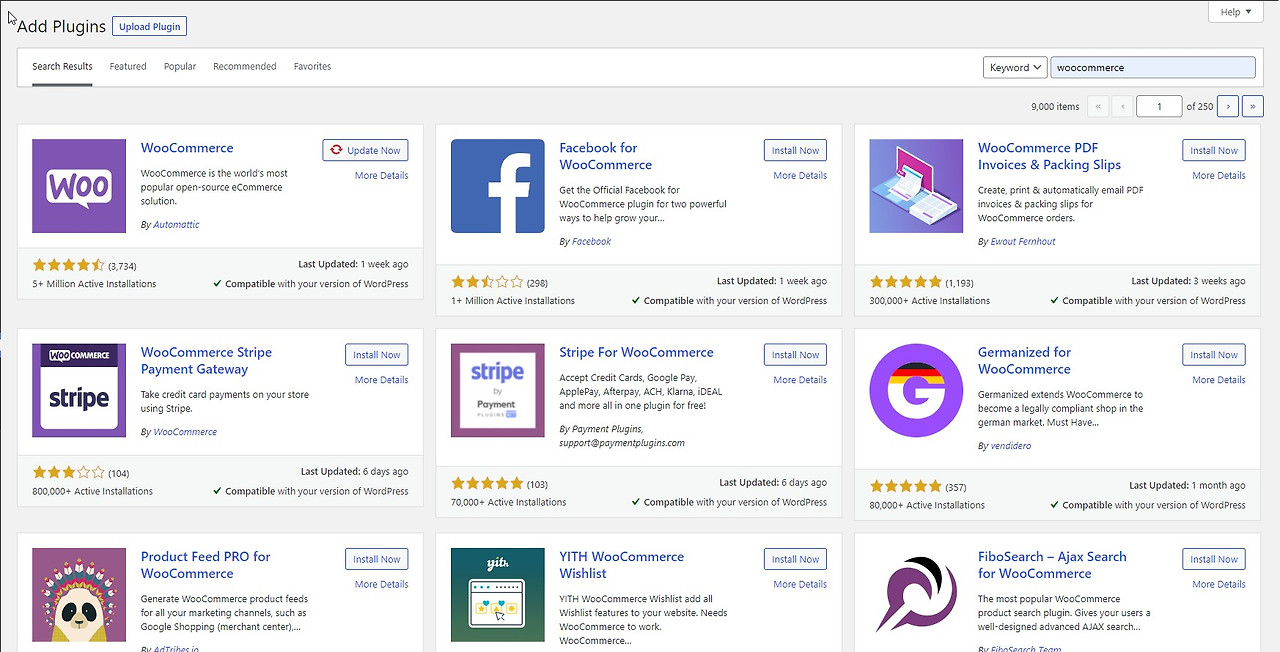Viewport: 1280px width, 652px height.
Task: Go to the next page of results
Action: point(1227,106)
